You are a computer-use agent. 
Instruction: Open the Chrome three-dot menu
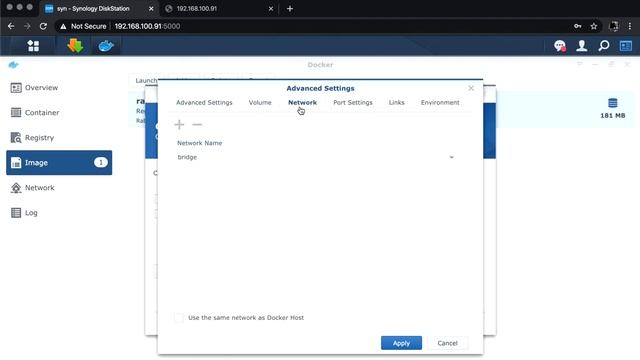630,26
